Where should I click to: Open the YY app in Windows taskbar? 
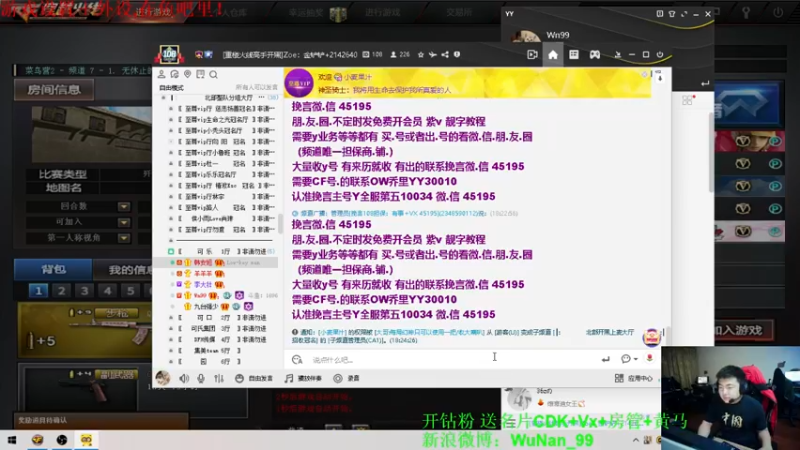point(86,440)
